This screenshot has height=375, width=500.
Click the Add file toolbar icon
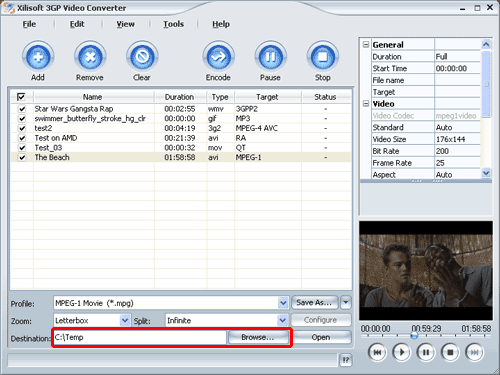point(38,57)
